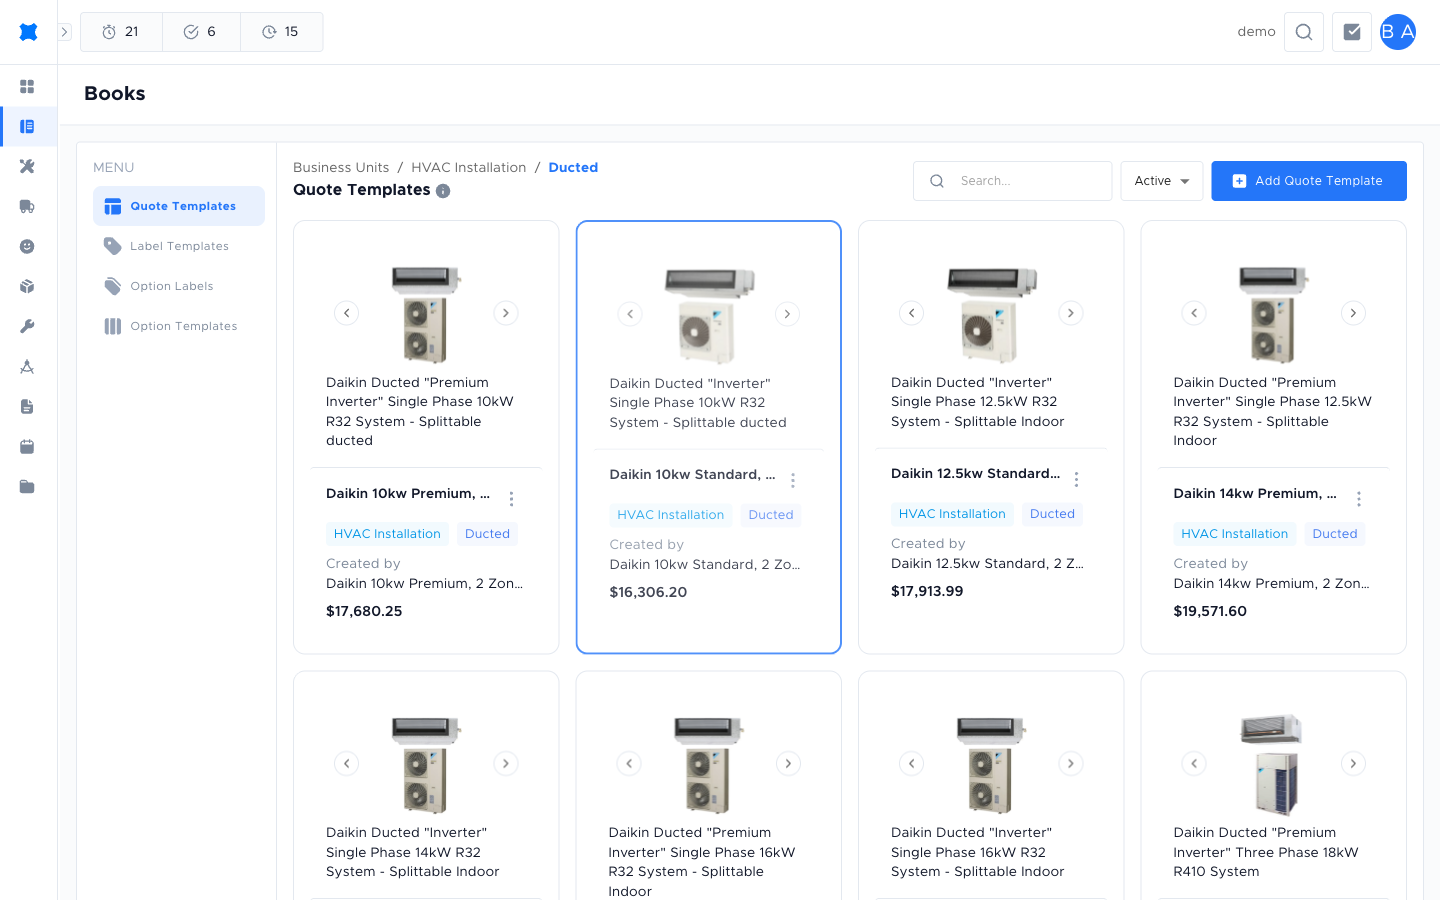Go to HVAC Installation breadcrumb
Screen dimensions: 1440x900
(468, 168)
